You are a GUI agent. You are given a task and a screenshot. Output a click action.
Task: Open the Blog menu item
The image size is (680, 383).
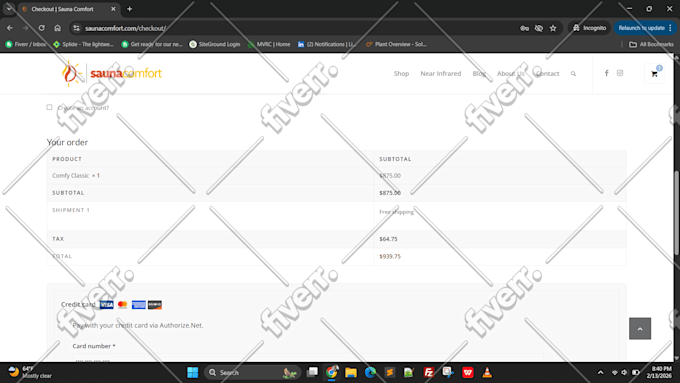point(479,74)
